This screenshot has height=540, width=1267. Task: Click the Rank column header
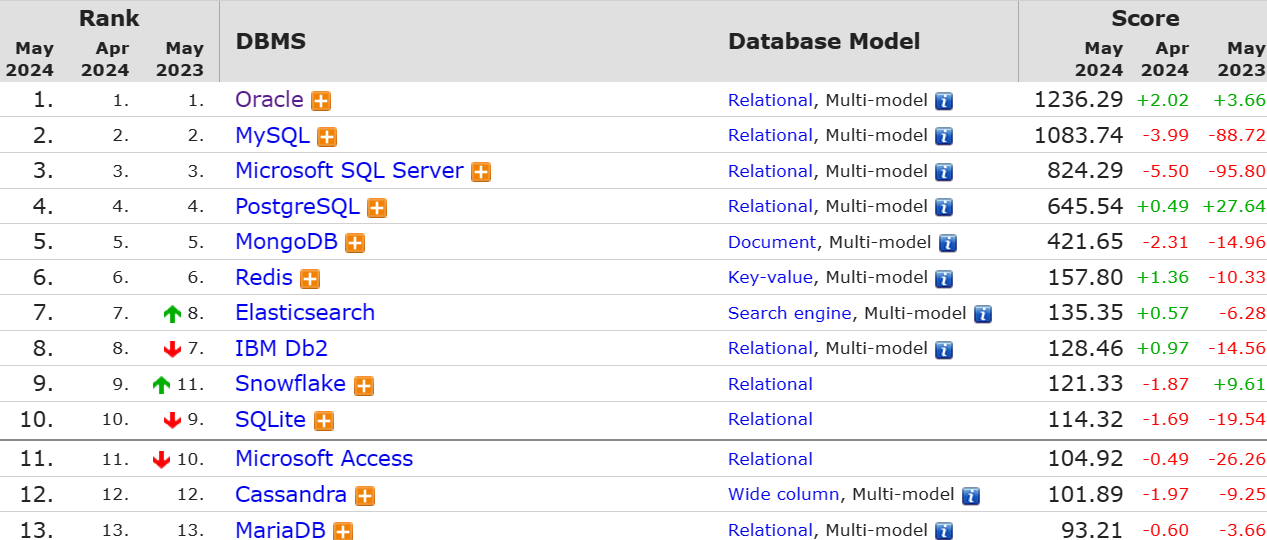109,18
